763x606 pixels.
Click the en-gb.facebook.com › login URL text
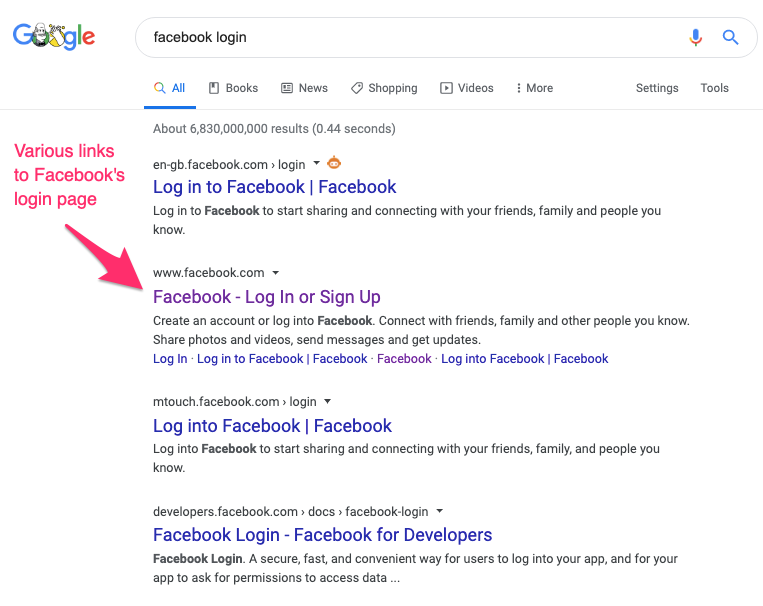(229, 165)
